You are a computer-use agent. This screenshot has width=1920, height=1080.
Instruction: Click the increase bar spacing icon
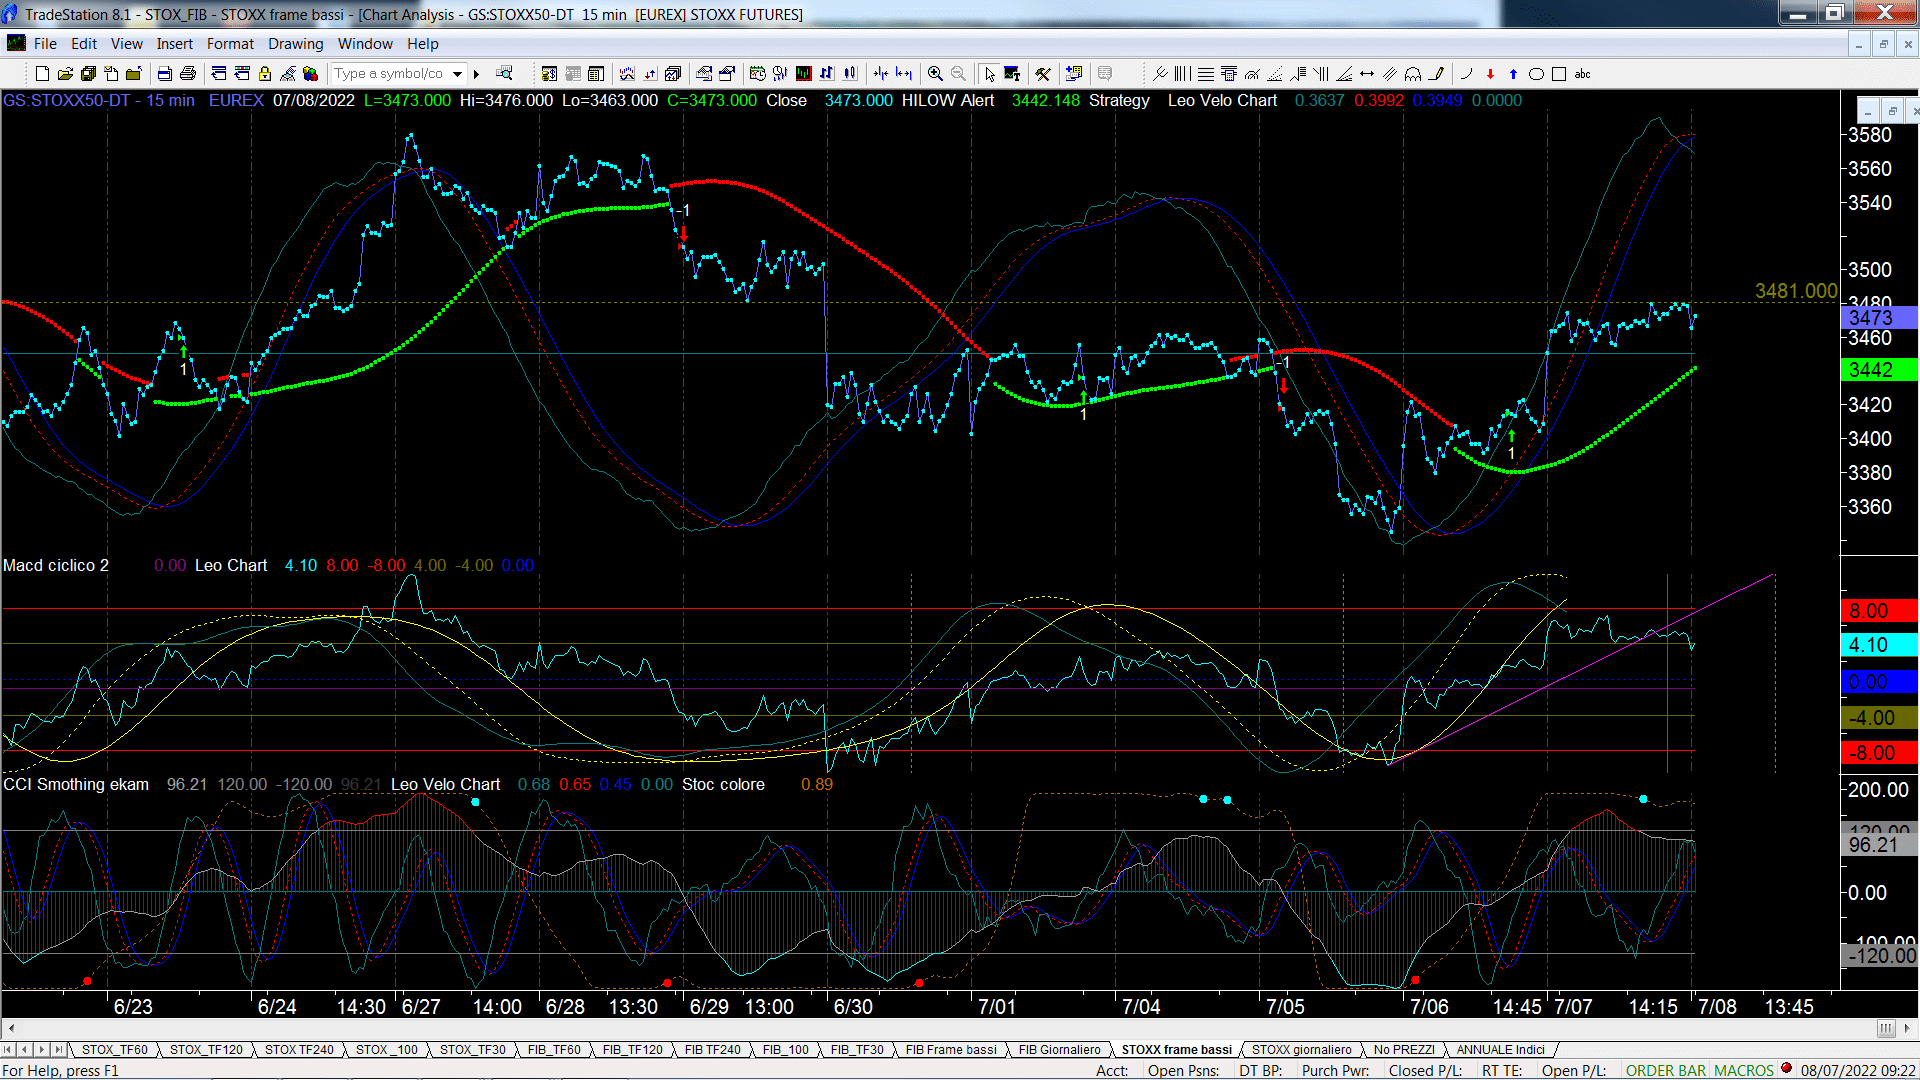[x=904, y=74]
